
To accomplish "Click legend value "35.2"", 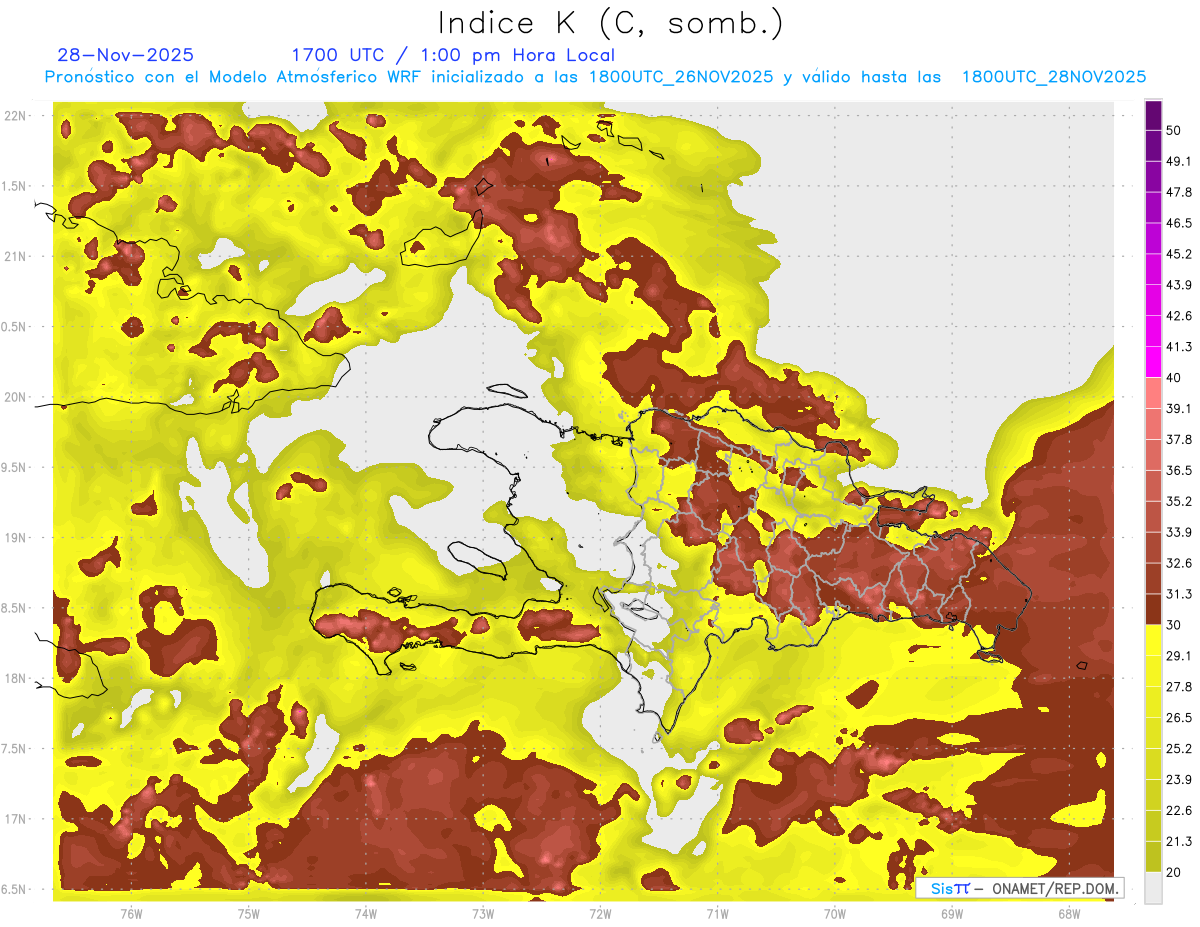I will pos(1179,501).
